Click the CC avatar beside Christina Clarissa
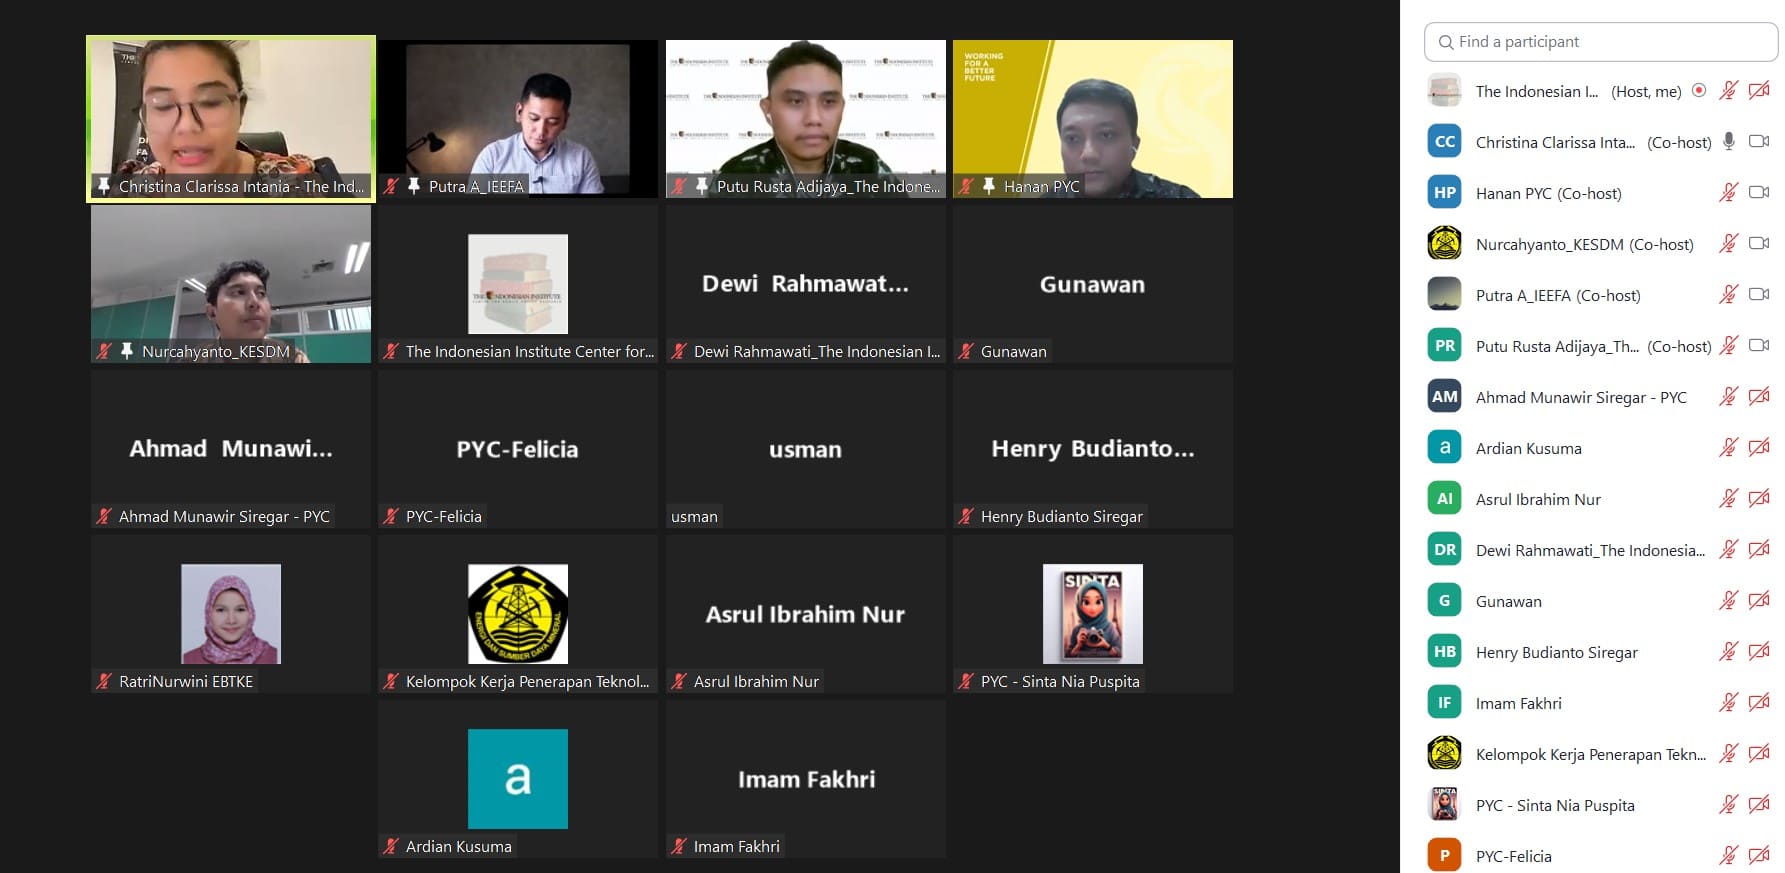Image resolution: width=1785 pixels, height=873 pixels. point(1444,142)
